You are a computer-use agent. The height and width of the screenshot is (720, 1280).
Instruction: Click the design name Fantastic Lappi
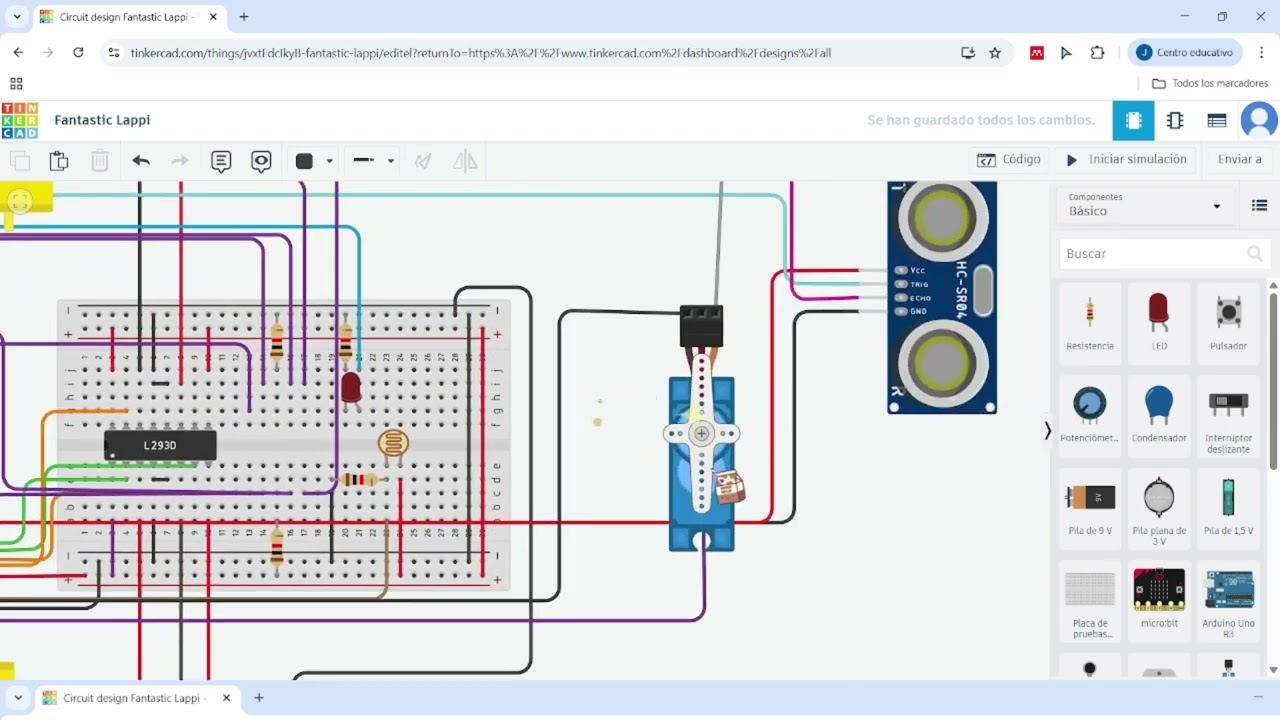(x=102, y=120)
